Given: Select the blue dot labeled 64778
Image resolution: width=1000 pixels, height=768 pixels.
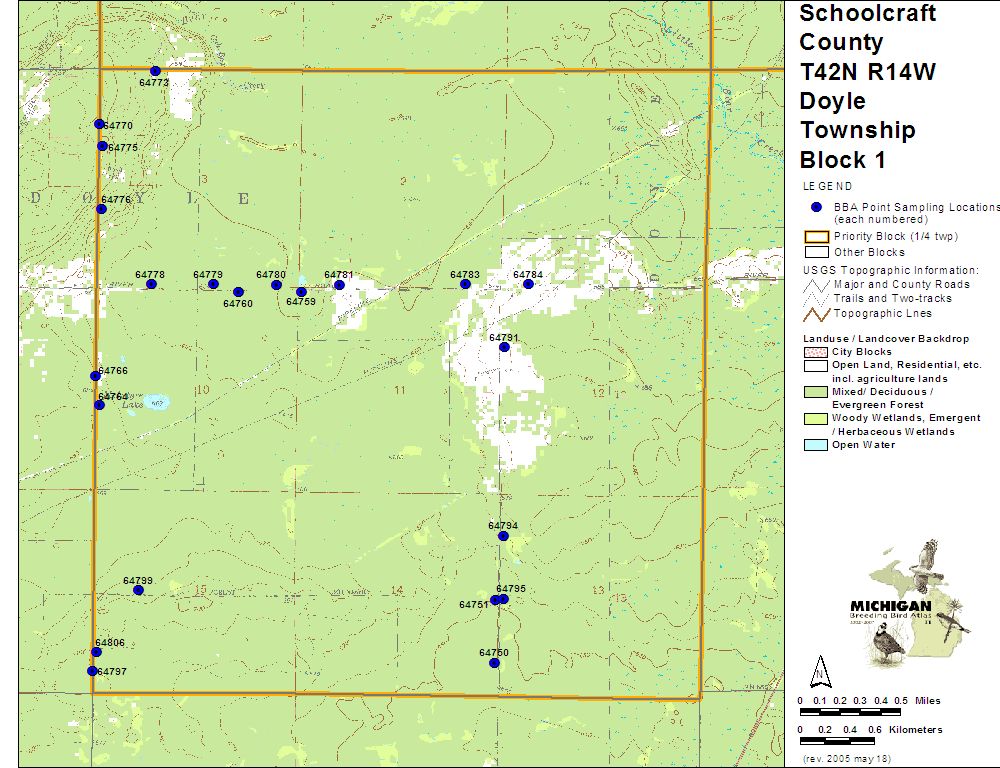Looking at the screenshot, I should 151,284.
